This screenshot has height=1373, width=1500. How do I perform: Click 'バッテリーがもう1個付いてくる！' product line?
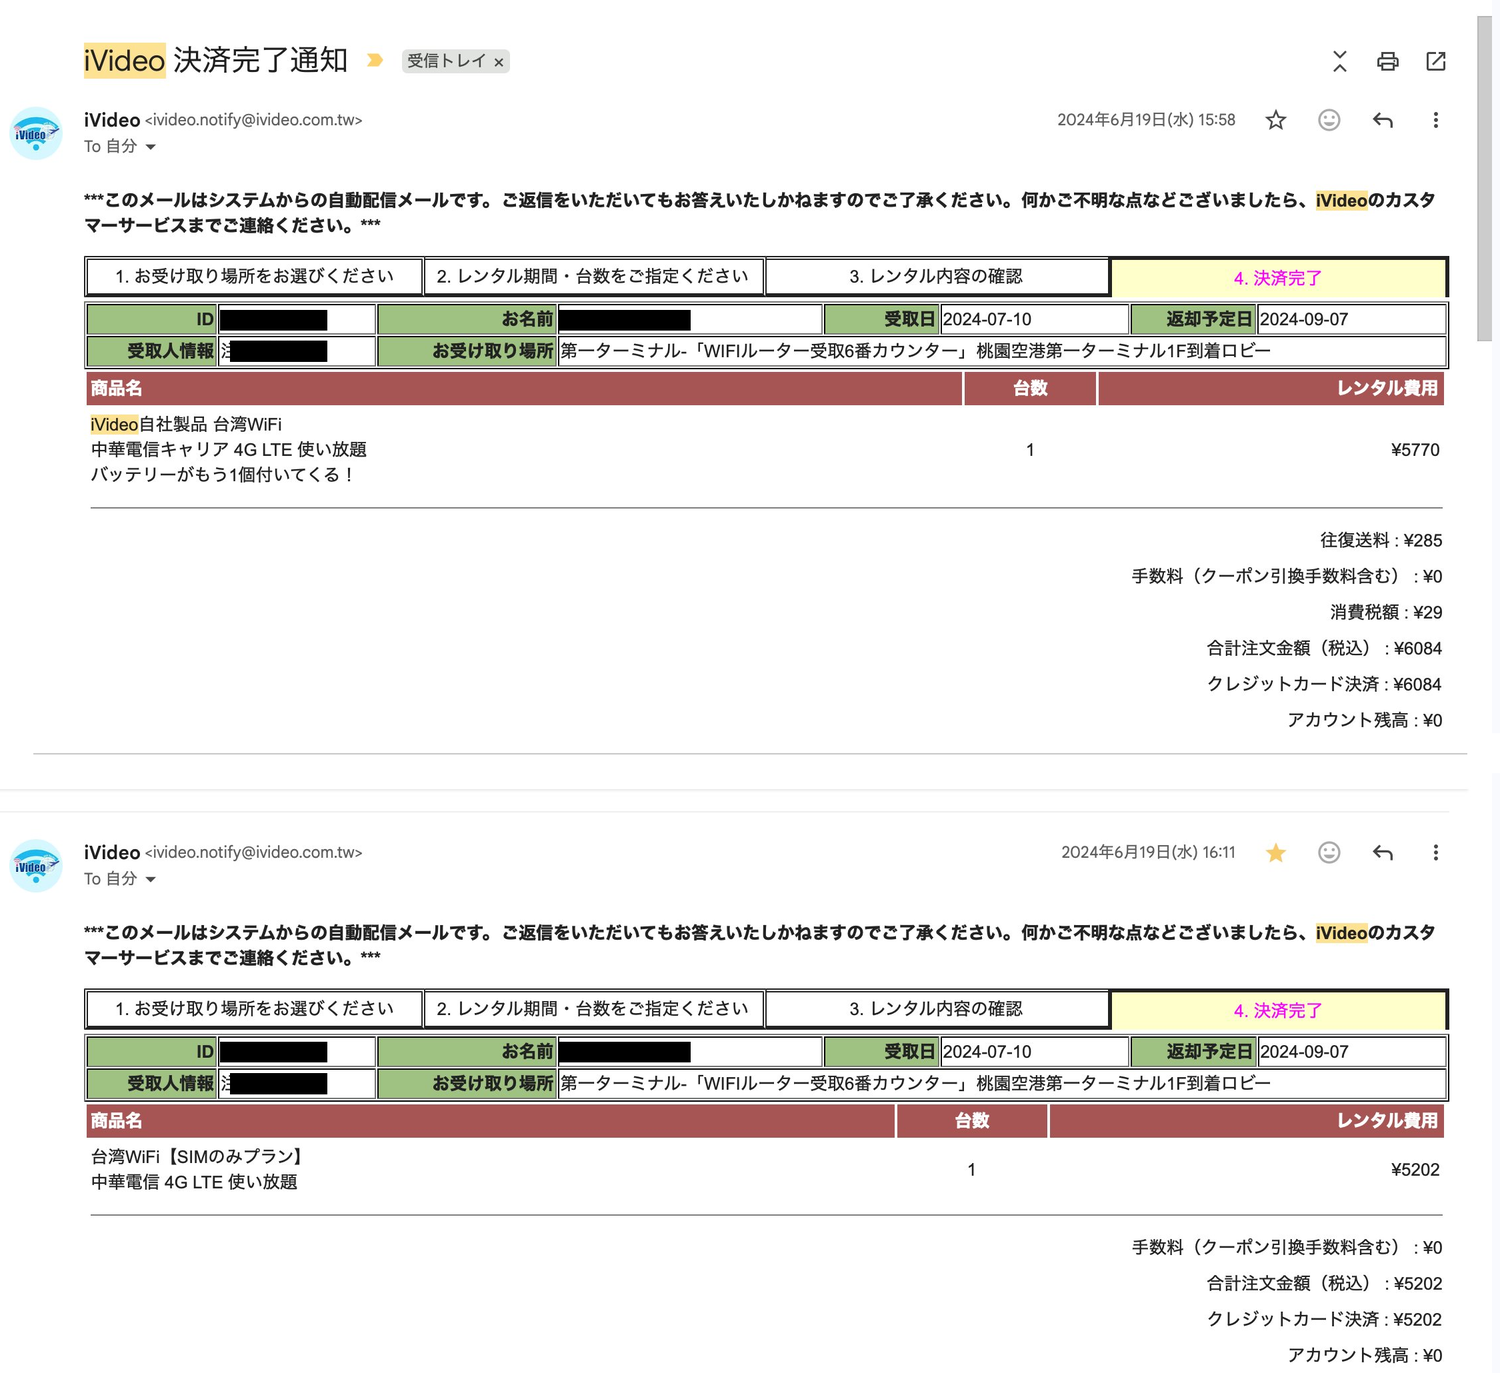(223, 475)
